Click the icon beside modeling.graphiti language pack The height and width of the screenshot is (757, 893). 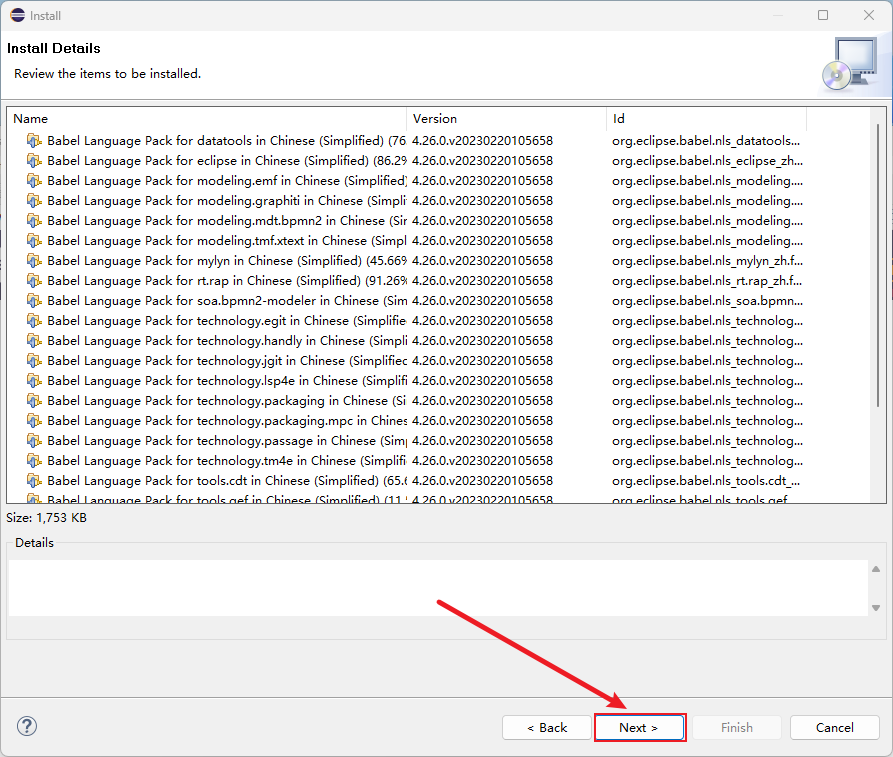34,200
